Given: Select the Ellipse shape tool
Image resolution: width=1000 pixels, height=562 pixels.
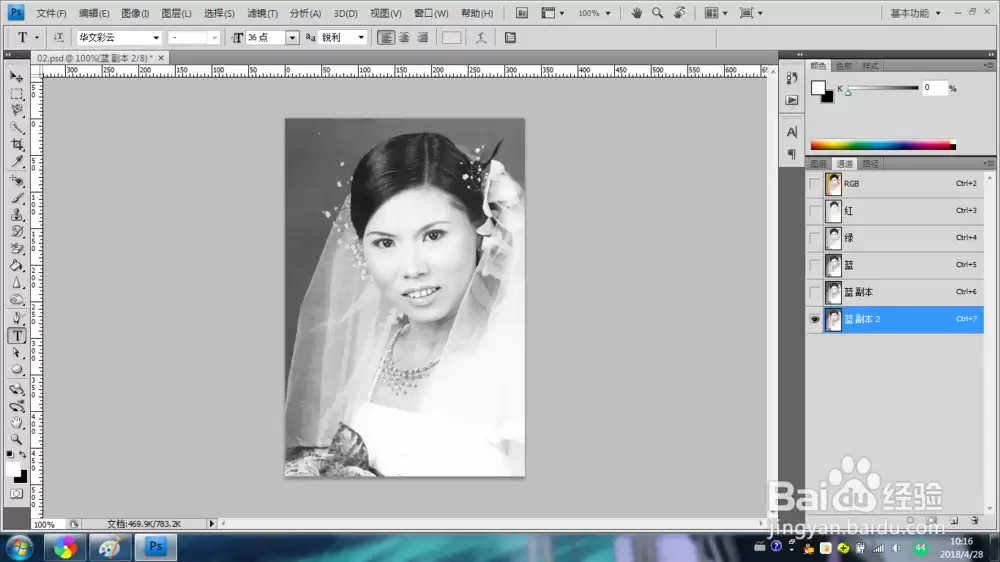Looking at the screenshot, I should coord(17,370).
